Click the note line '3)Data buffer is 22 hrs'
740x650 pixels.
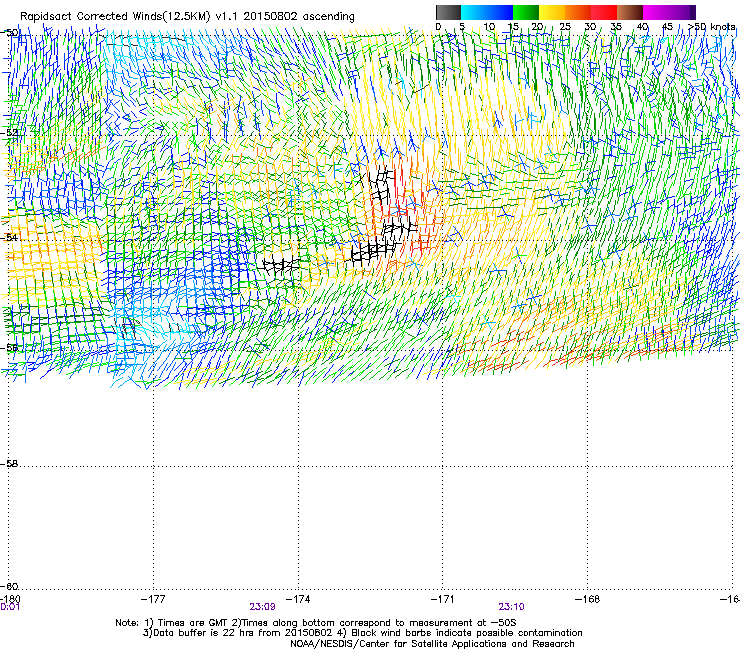coord(362,633)
